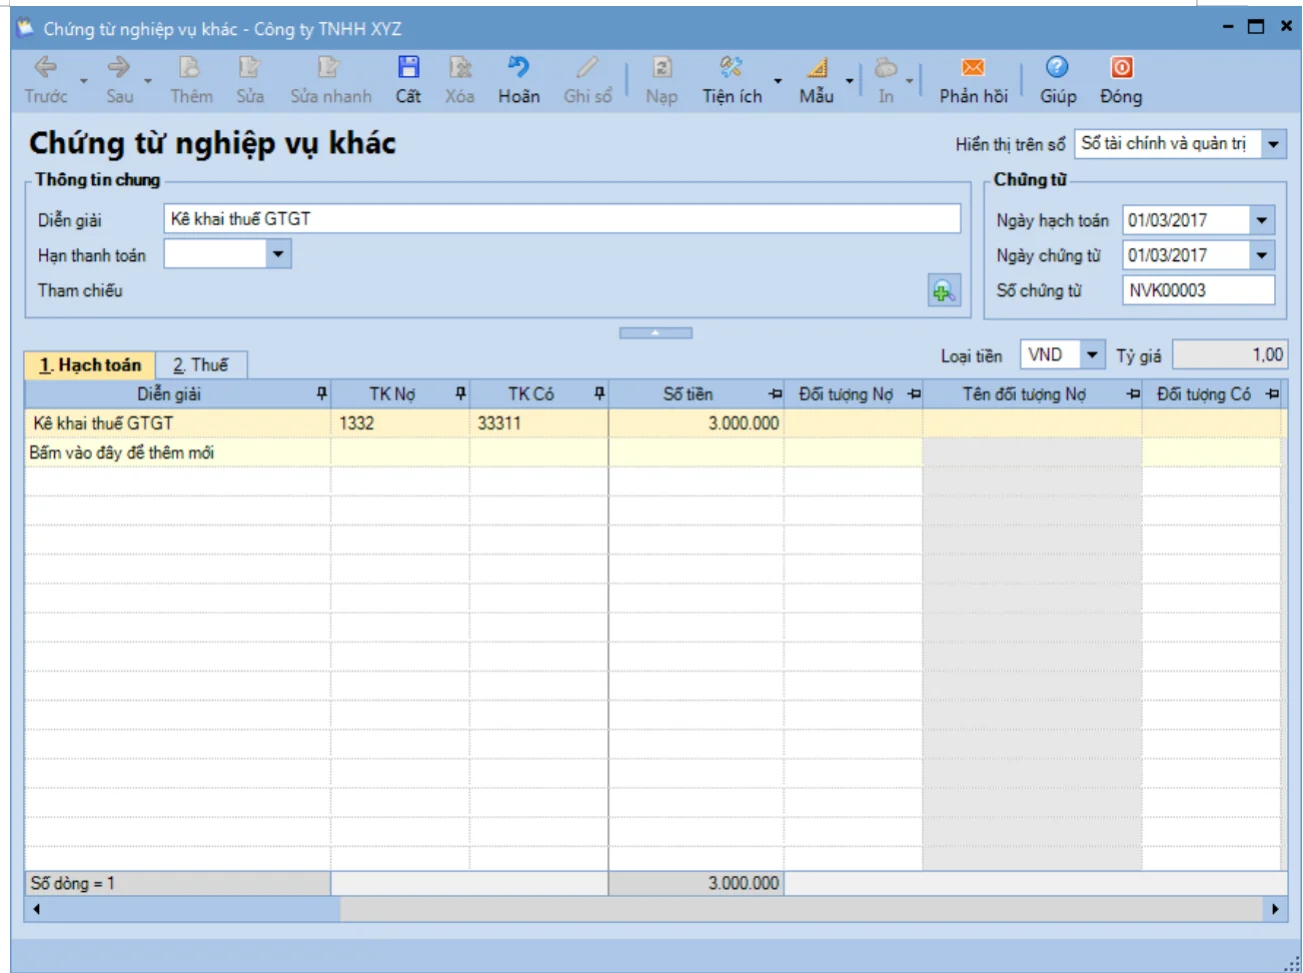Select the 1. Hạch toán tab
Viewport: 1303px width, 973px height.
click(x=90, y=365)
